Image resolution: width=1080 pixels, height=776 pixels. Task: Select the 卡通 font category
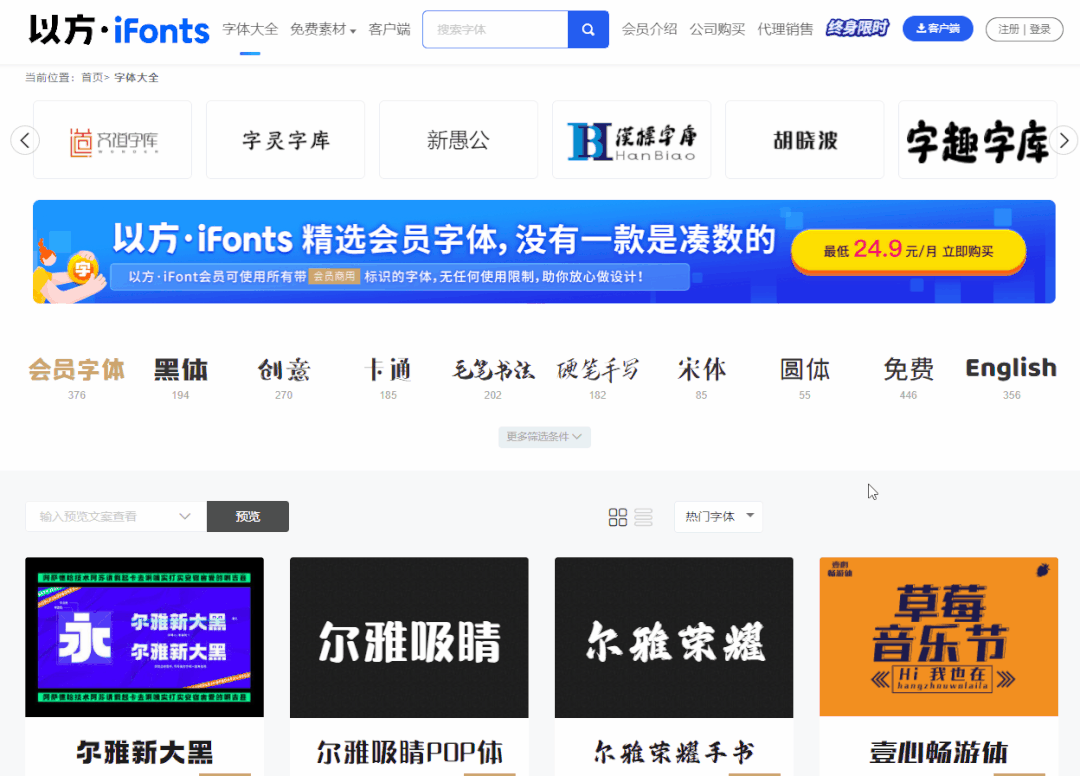tap(388, 377)
